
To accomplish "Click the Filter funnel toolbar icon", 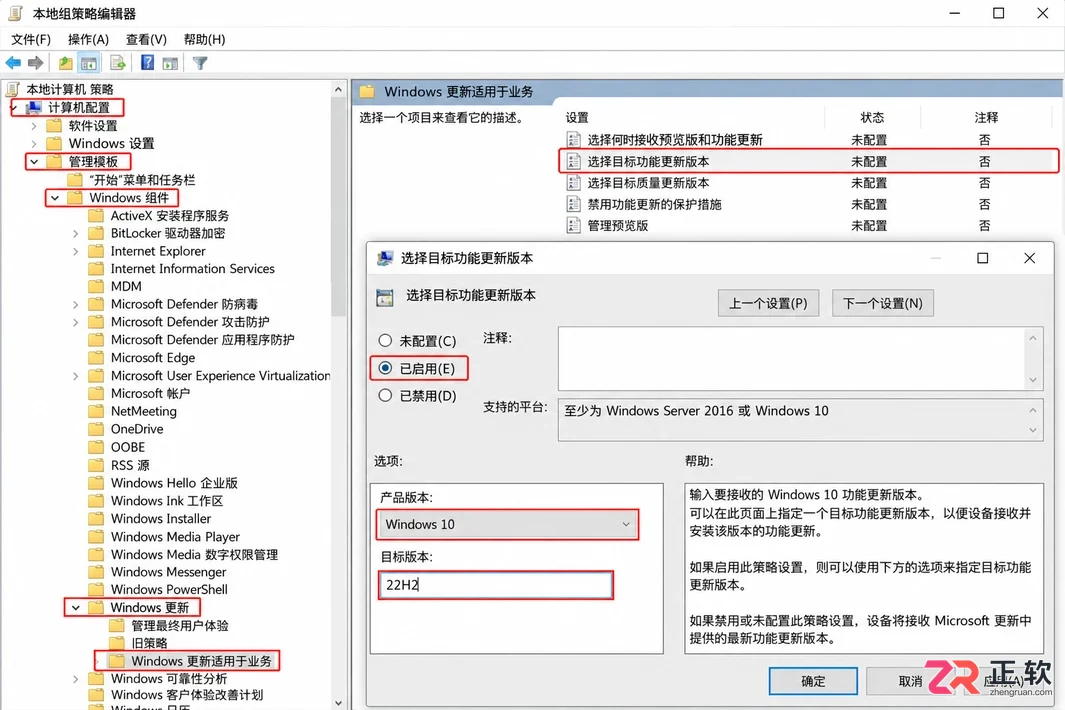I will pos(200,63).
